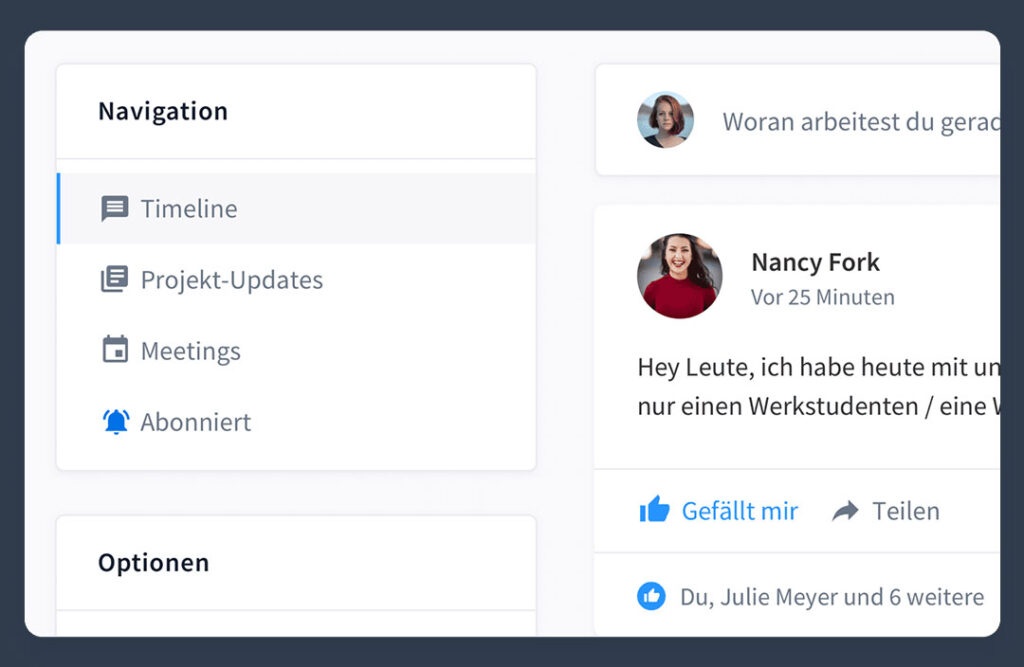Click the blue Abonniert bell icon
Screen dimensions: 1024x667
click(116, 421)
